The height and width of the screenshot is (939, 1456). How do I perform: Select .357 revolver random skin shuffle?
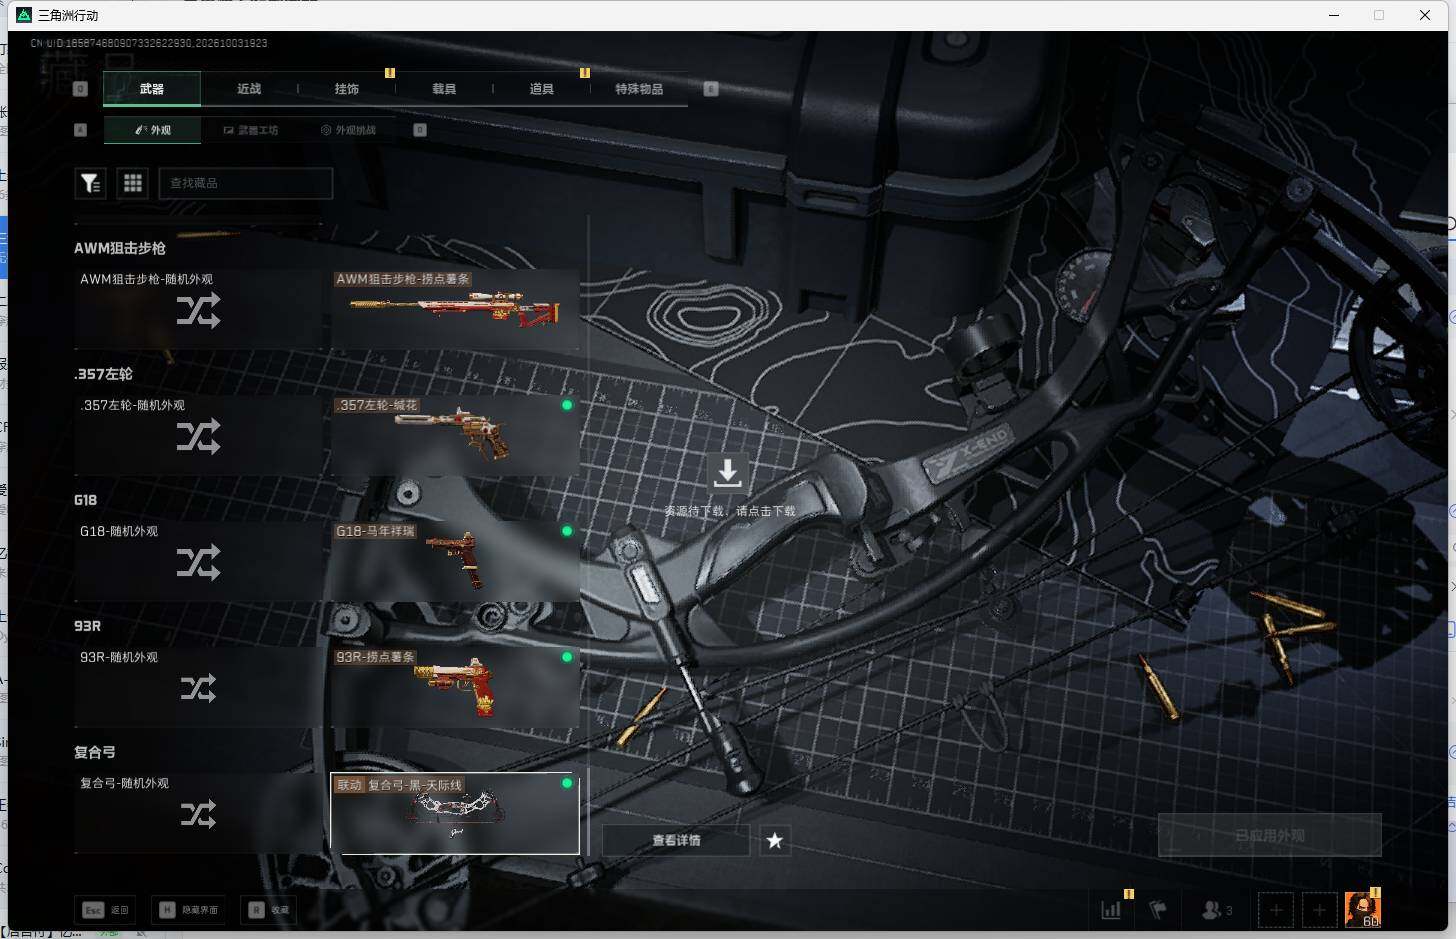(198, 435)
